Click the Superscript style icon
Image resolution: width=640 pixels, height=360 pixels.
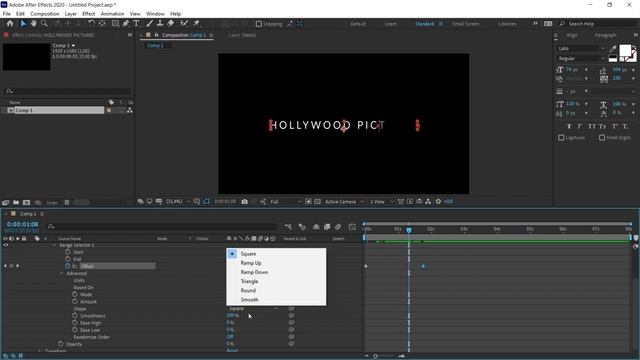pyautogui.click(x=615, y=127)
